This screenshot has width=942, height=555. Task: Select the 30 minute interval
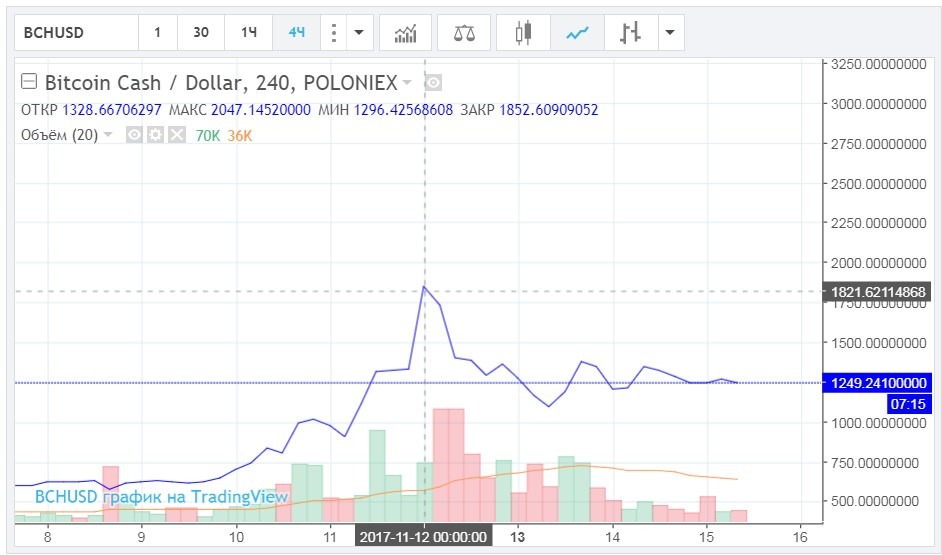tap(201, 32)
